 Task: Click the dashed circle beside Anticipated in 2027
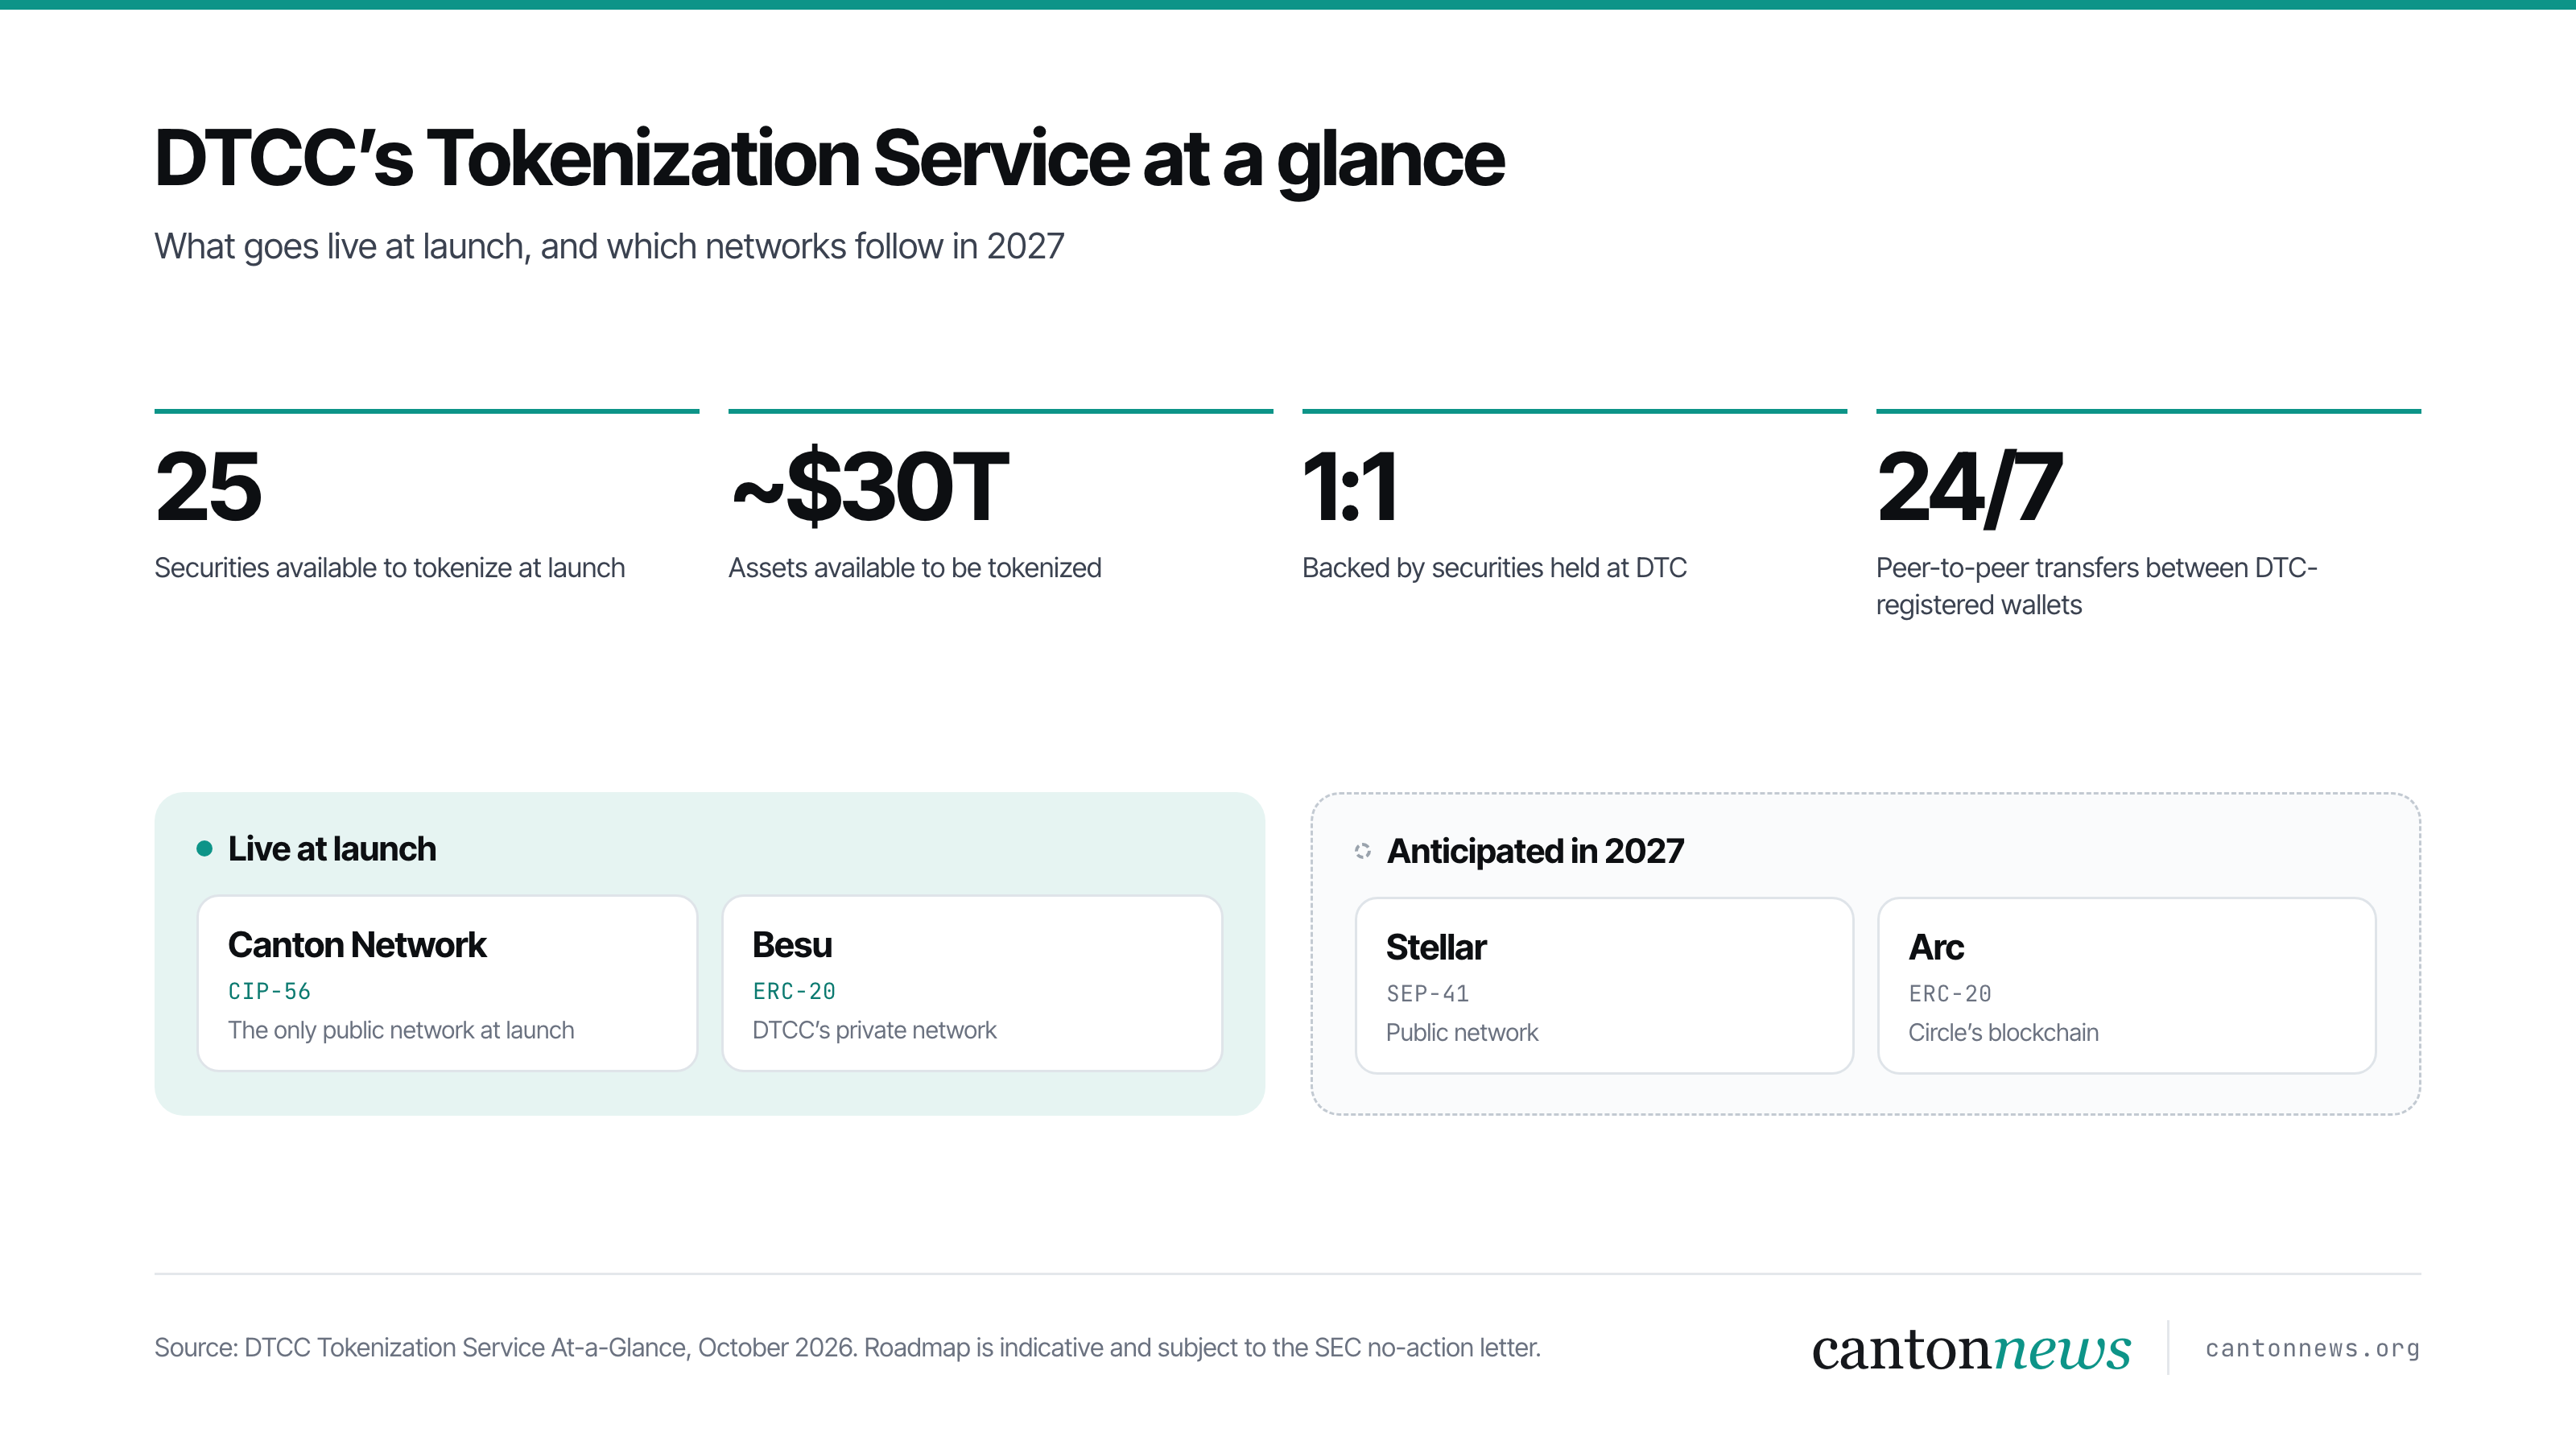point(1362,851)
